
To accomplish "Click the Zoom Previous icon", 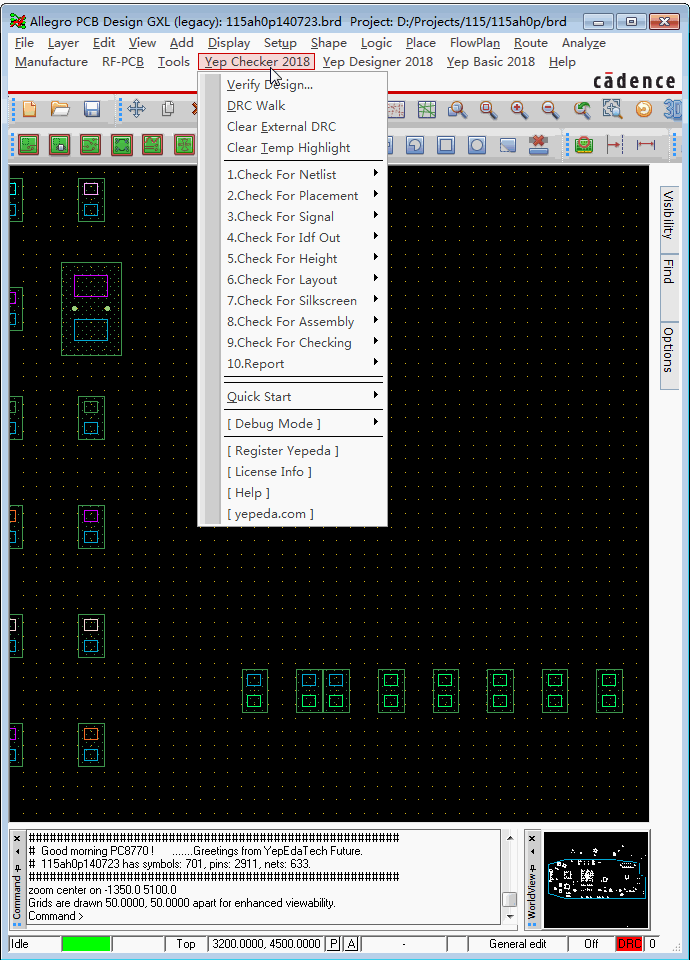I will 582,110.
